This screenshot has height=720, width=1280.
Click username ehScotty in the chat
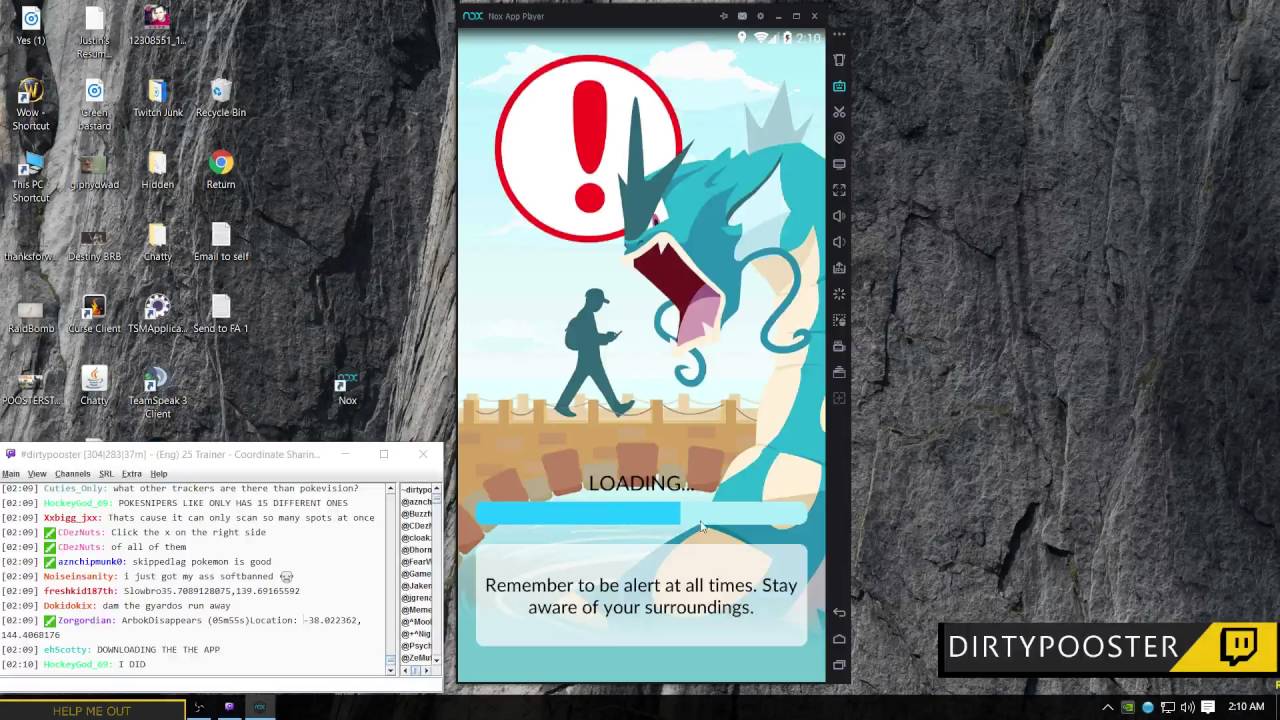tap(66, 650)
